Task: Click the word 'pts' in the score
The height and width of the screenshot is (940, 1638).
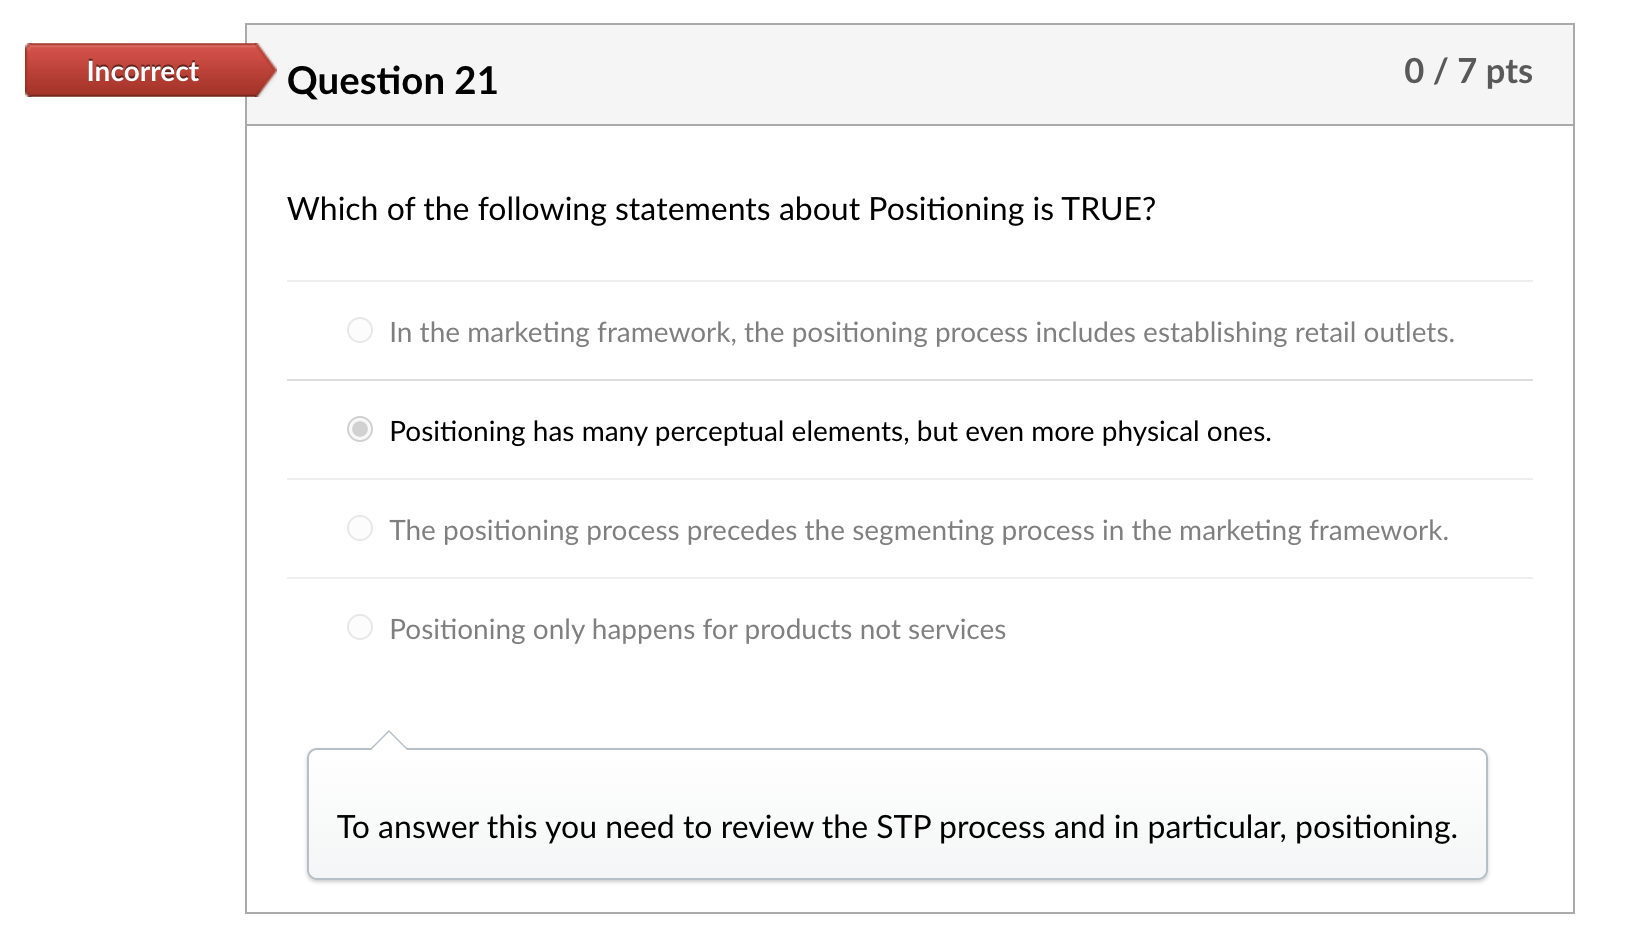Action: [1508, 72]
